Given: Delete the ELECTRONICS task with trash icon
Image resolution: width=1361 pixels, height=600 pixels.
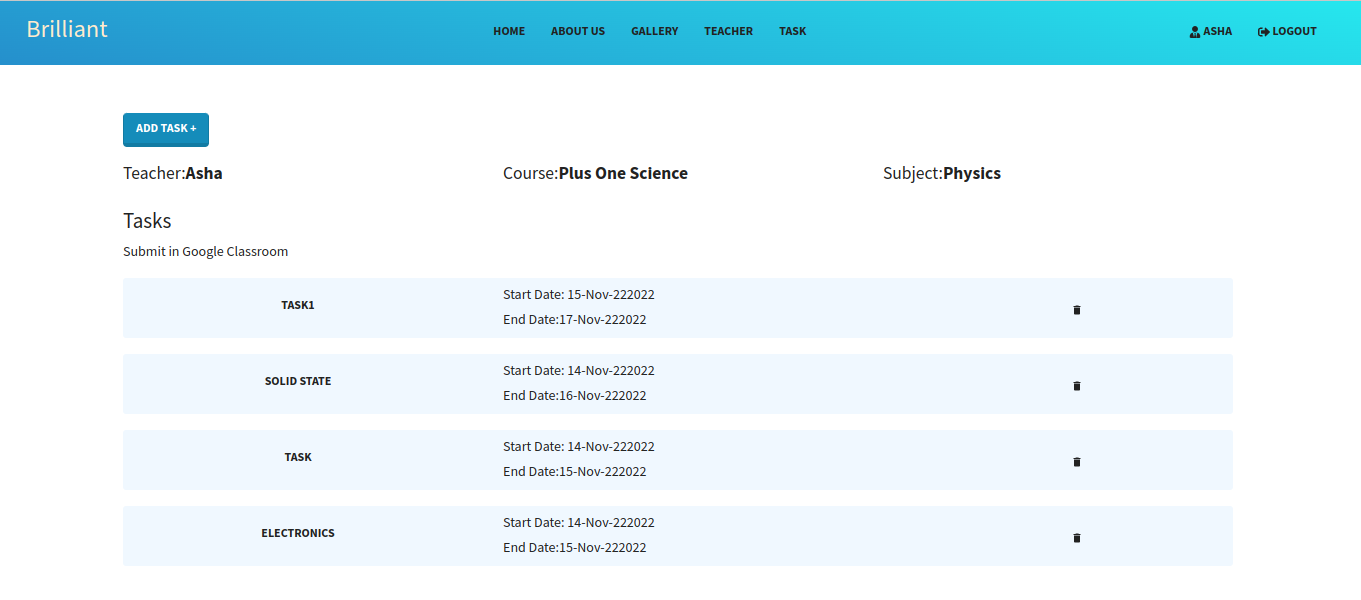Looking at the screenshot, I should [x=1077, y=538].
